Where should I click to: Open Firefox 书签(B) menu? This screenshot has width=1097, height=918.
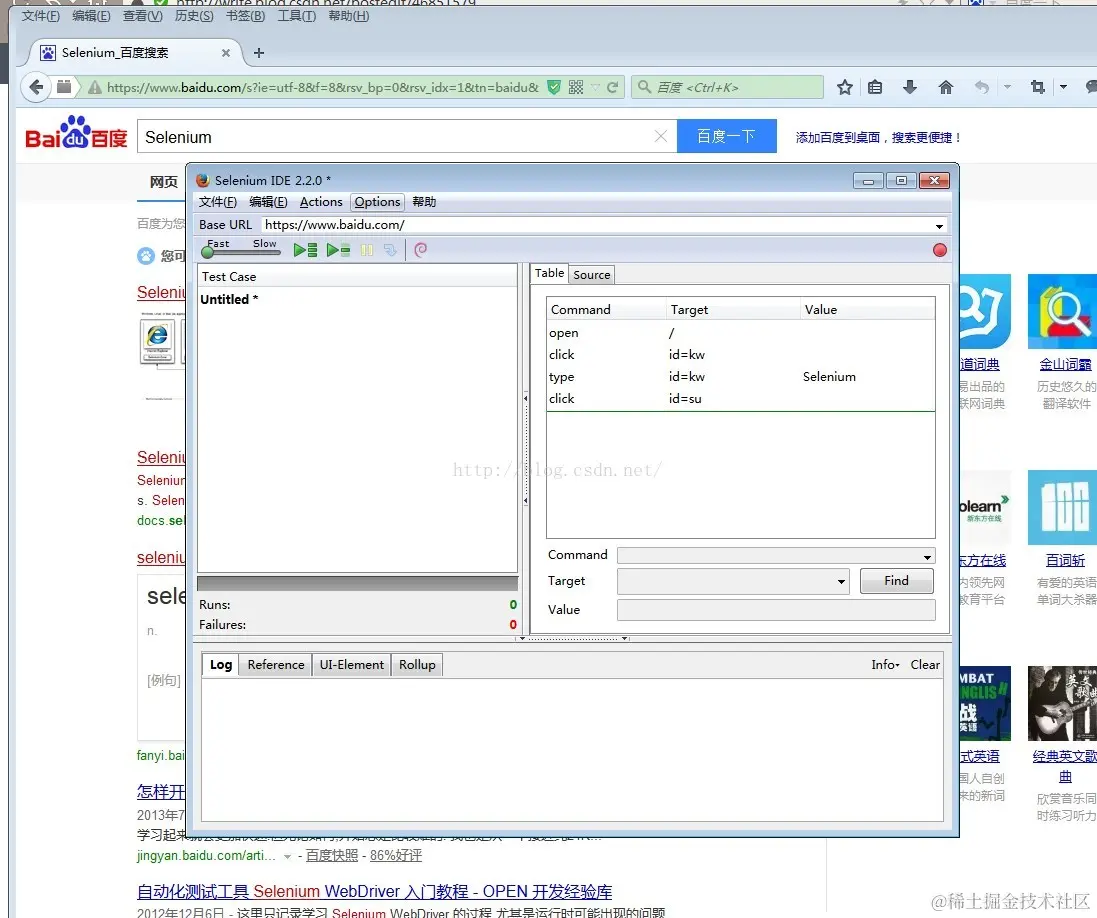point(246,15)
